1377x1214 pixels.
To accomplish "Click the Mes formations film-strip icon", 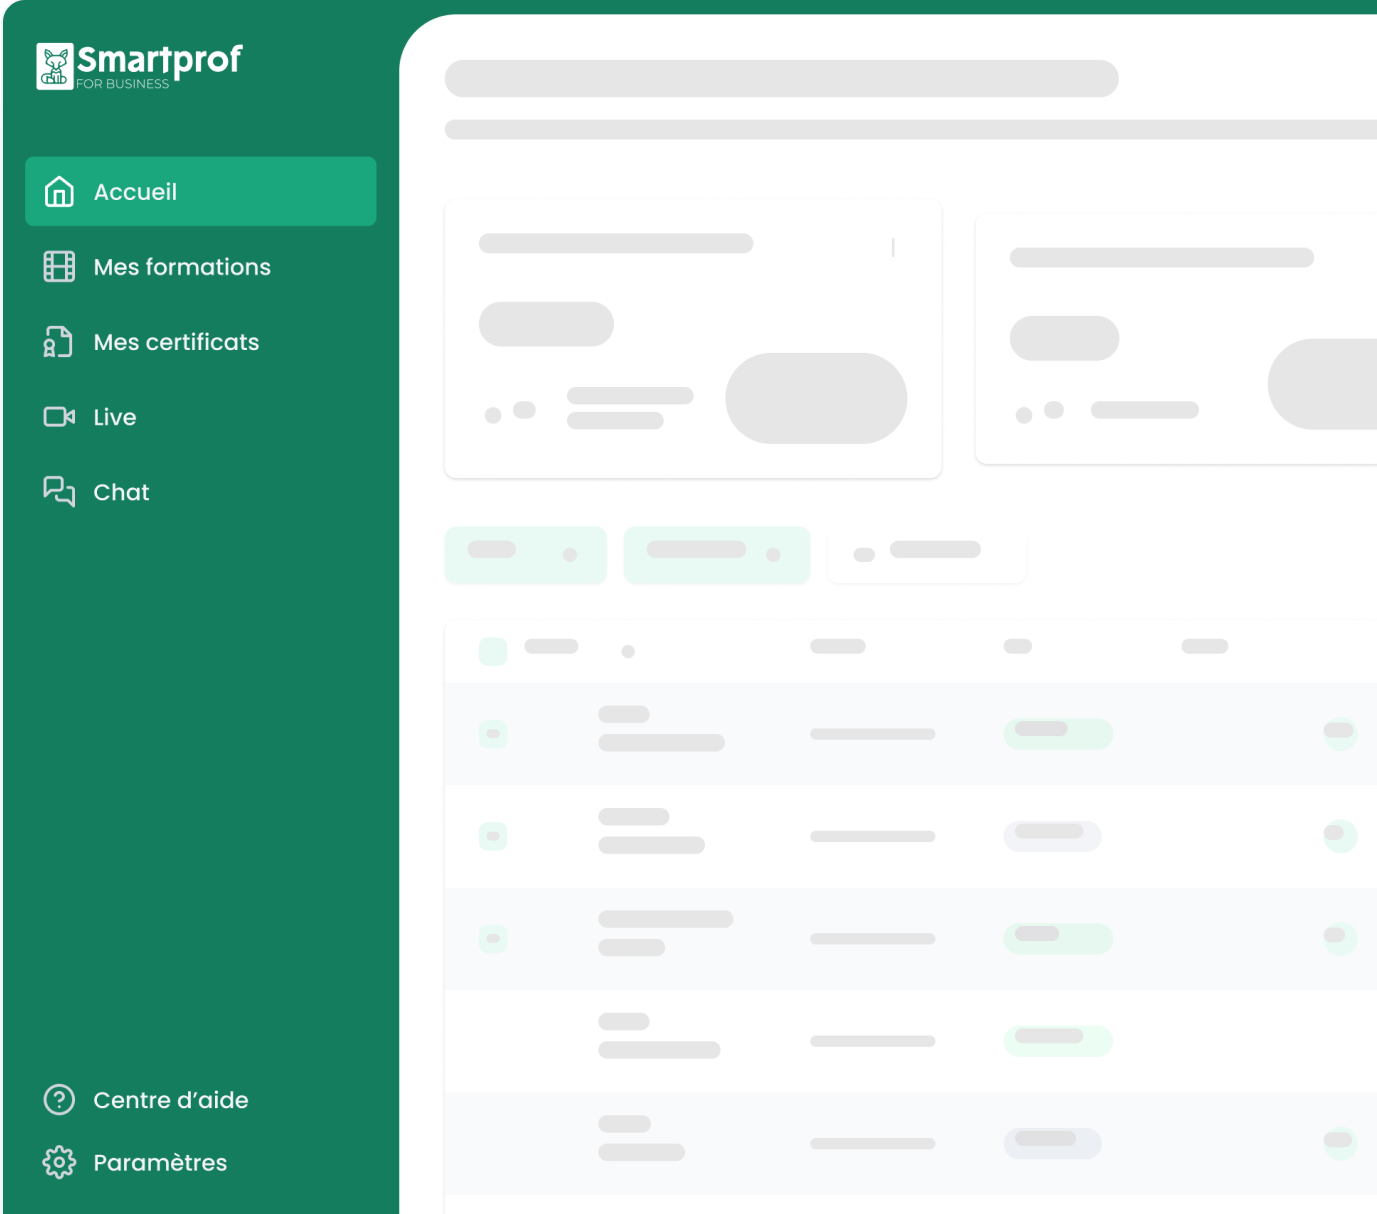I will click(x=59, y=266).
